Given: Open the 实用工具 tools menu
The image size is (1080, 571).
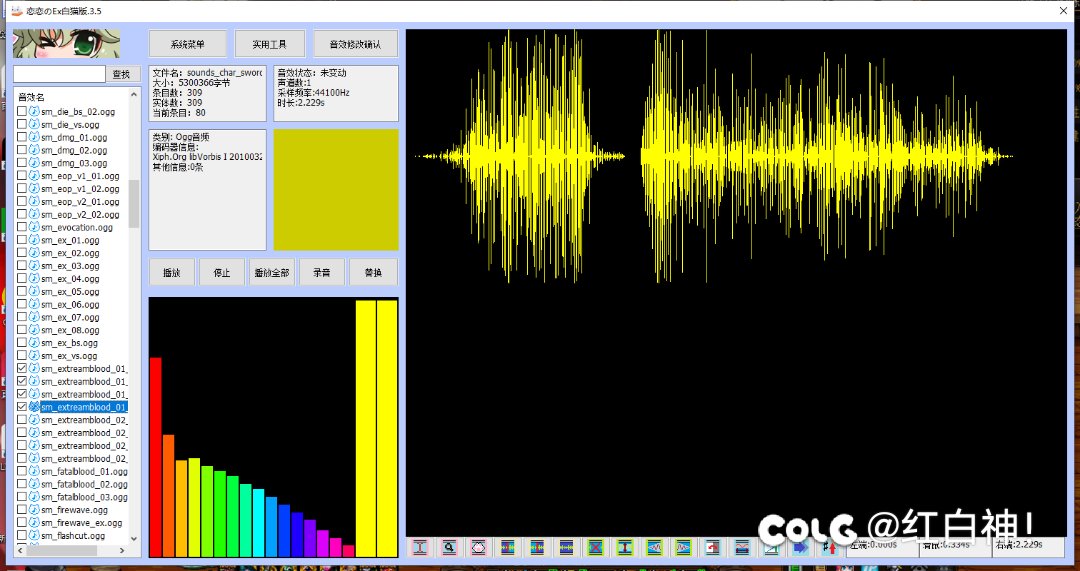Looking at the screenshot, I should 269,44.
